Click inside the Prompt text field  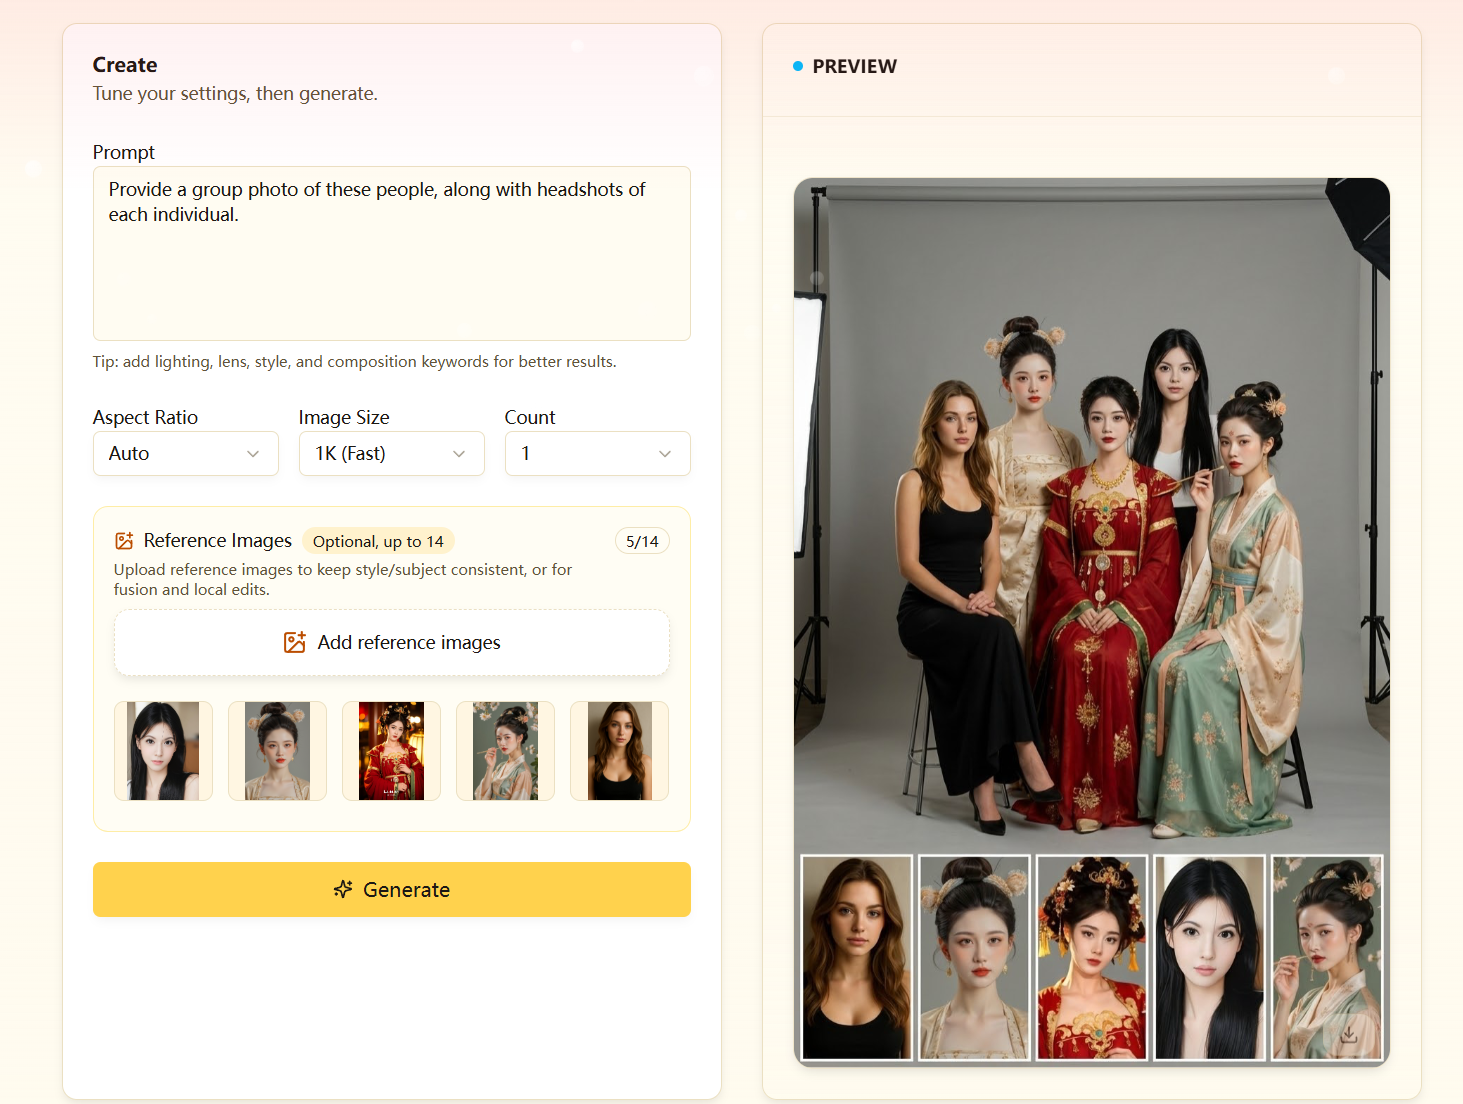click(391, 253)
